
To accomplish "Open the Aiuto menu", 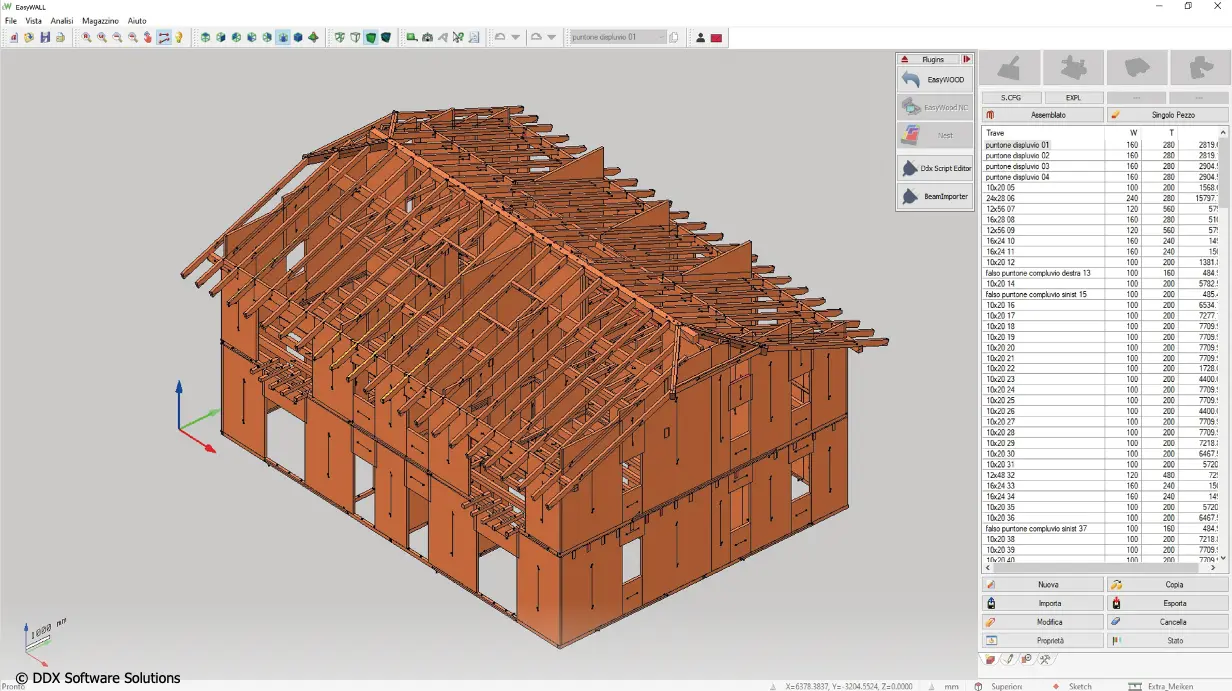I will click(x=137, y=20).
